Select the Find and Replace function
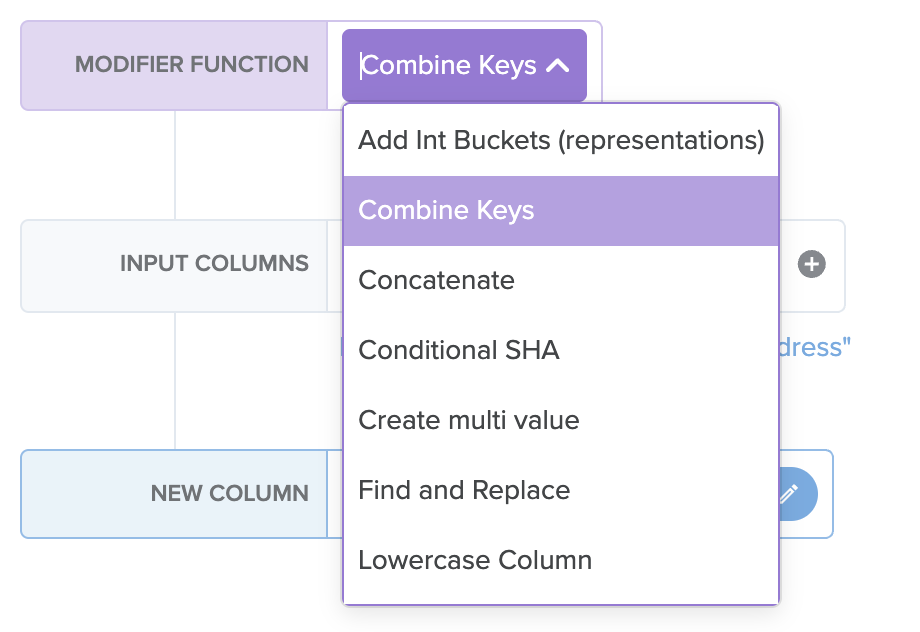920x632 pixels. [x=464, y=490]
